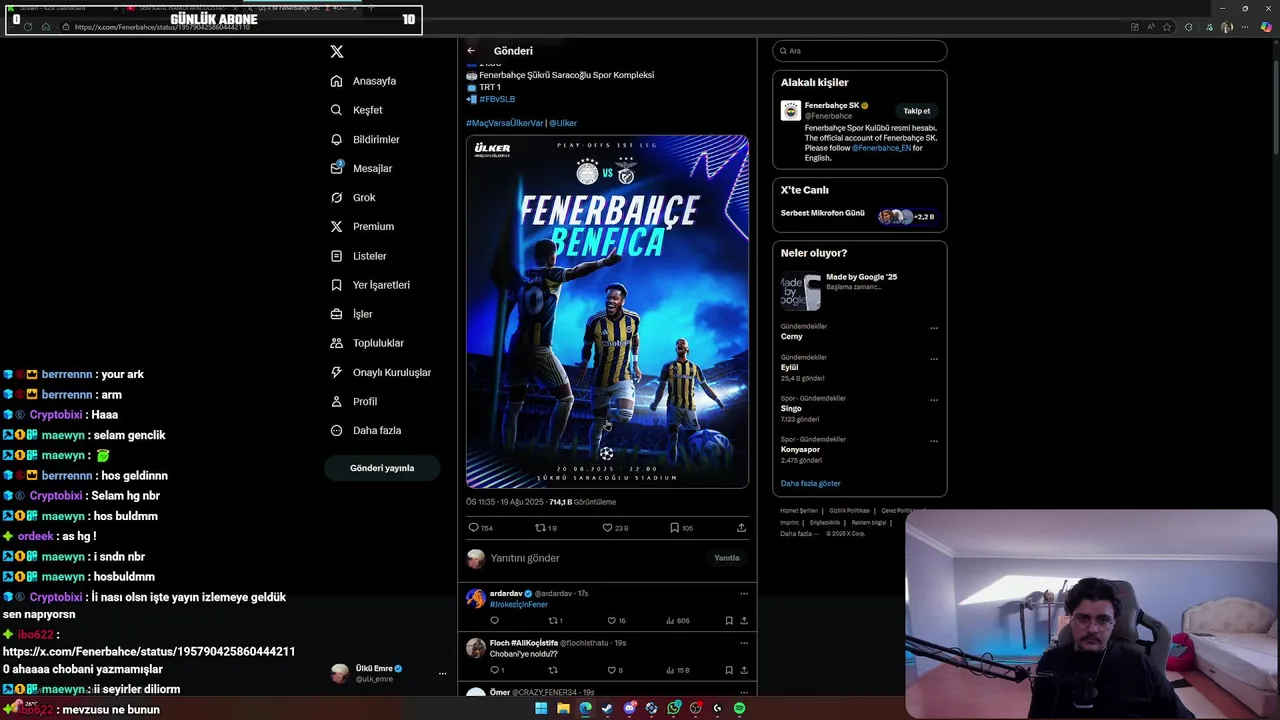Open the #FBvSLB hashtag link
Viewport: 1280px width, 720px height.
coord(497,99)
